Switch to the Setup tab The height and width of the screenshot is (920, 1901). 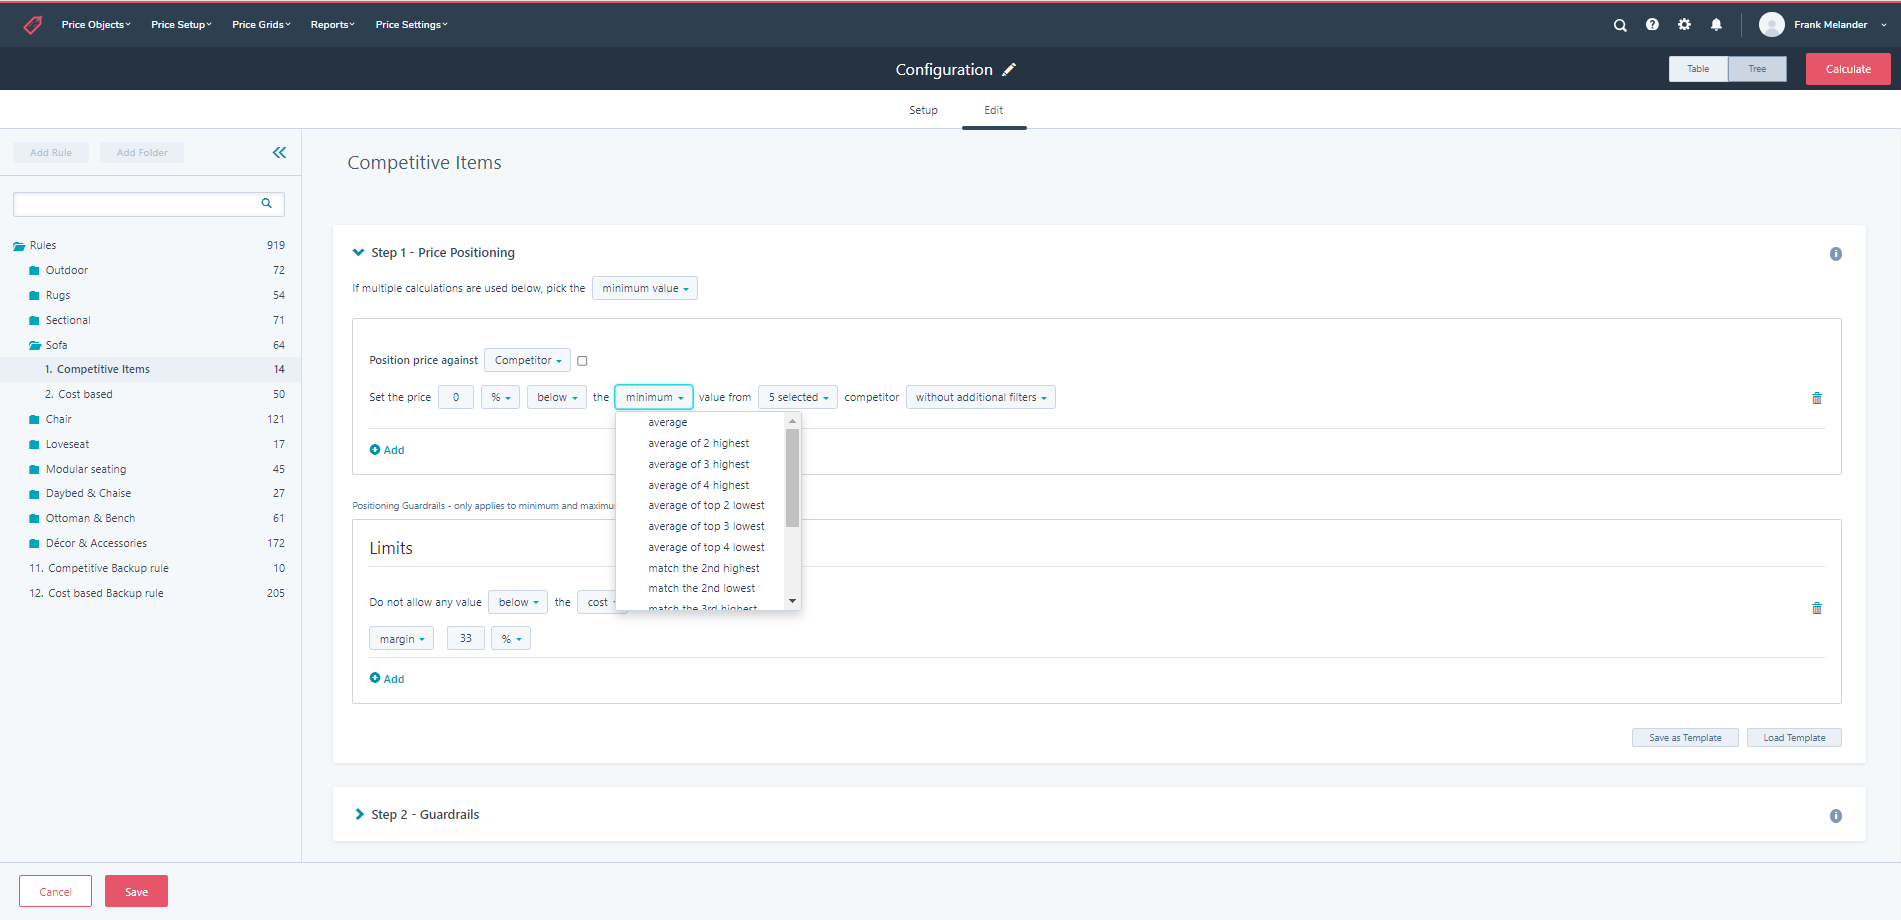tap(923, 110)
